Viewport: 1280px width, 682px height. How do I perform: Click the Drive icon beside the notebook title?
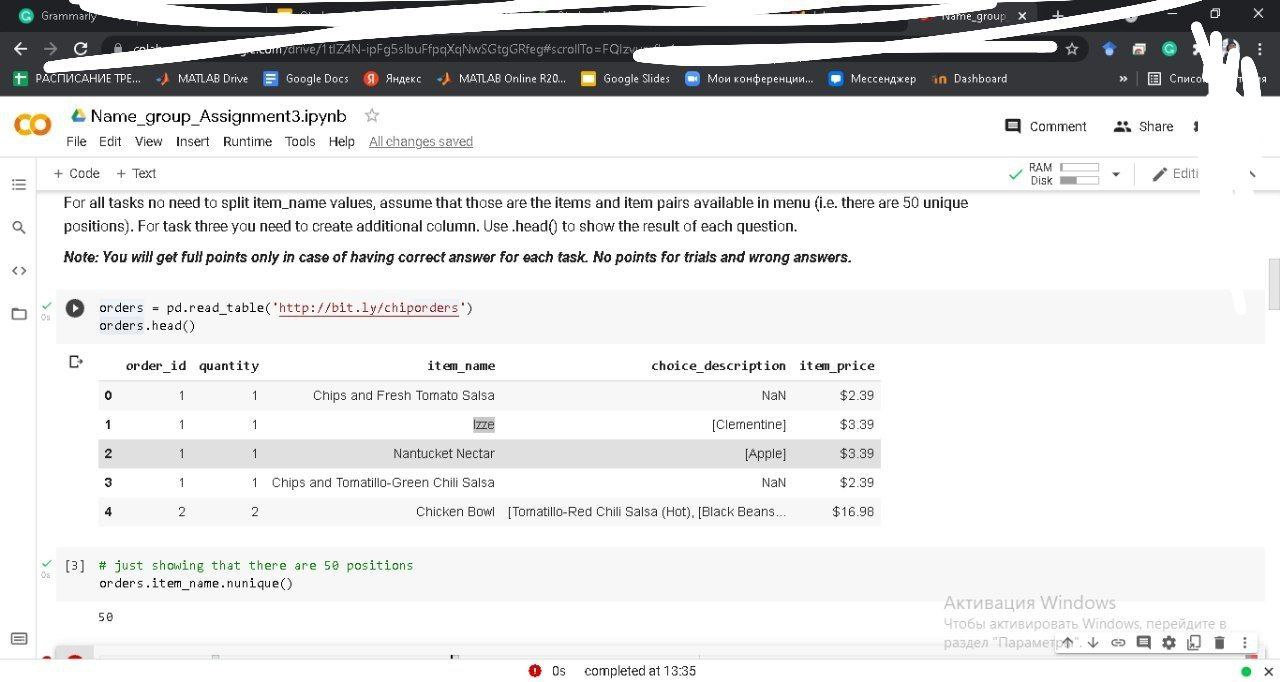78,116
